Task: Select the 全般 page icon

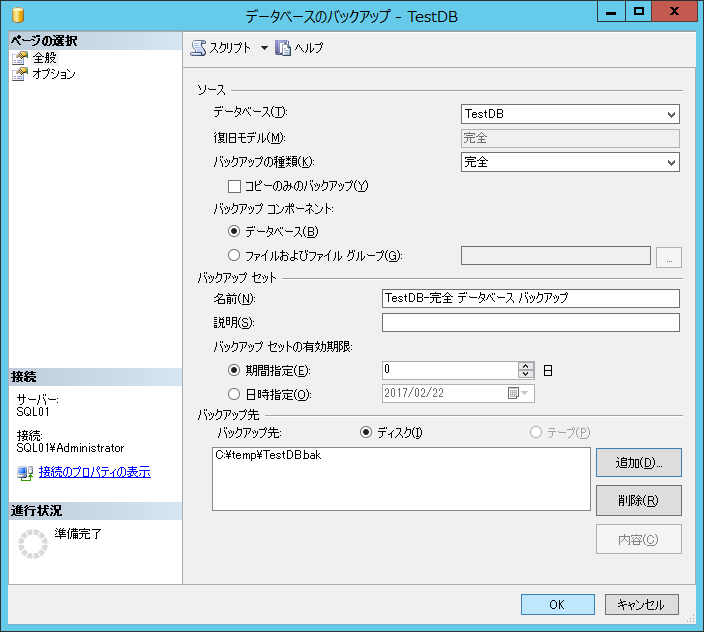Action: click(20, 58)
